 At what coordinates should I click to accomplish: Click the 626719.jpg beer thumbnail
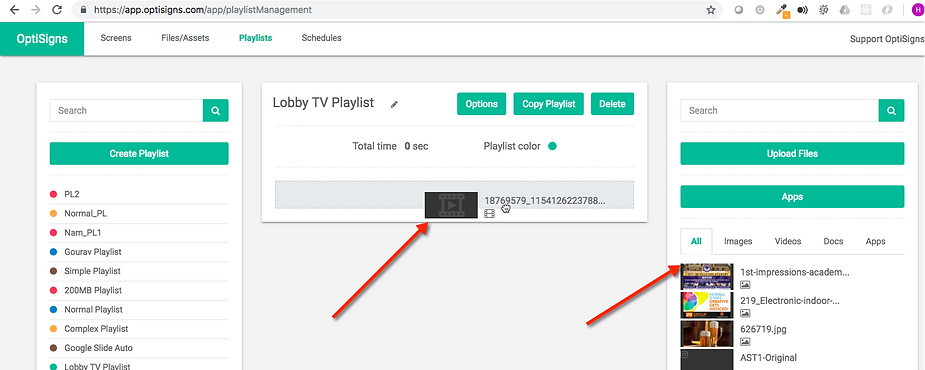click(x=707, y=333)
